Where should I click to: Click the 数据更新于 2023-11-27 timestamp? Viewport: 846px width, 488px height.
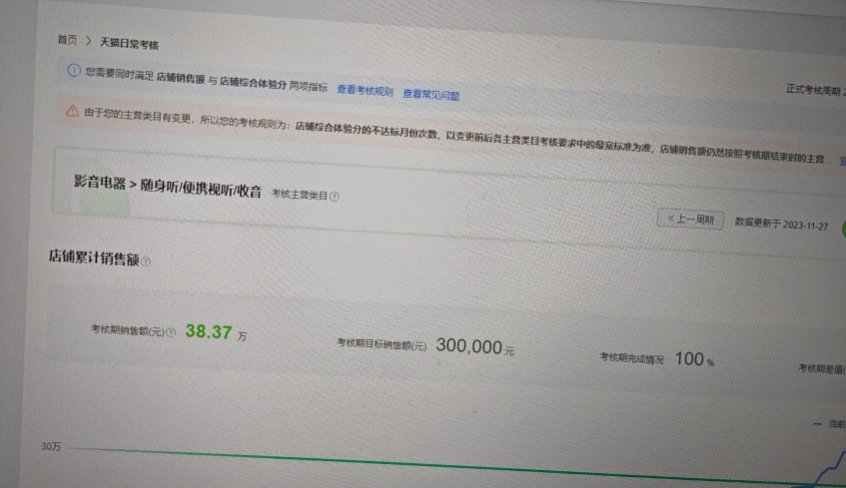tap(781, 223)
